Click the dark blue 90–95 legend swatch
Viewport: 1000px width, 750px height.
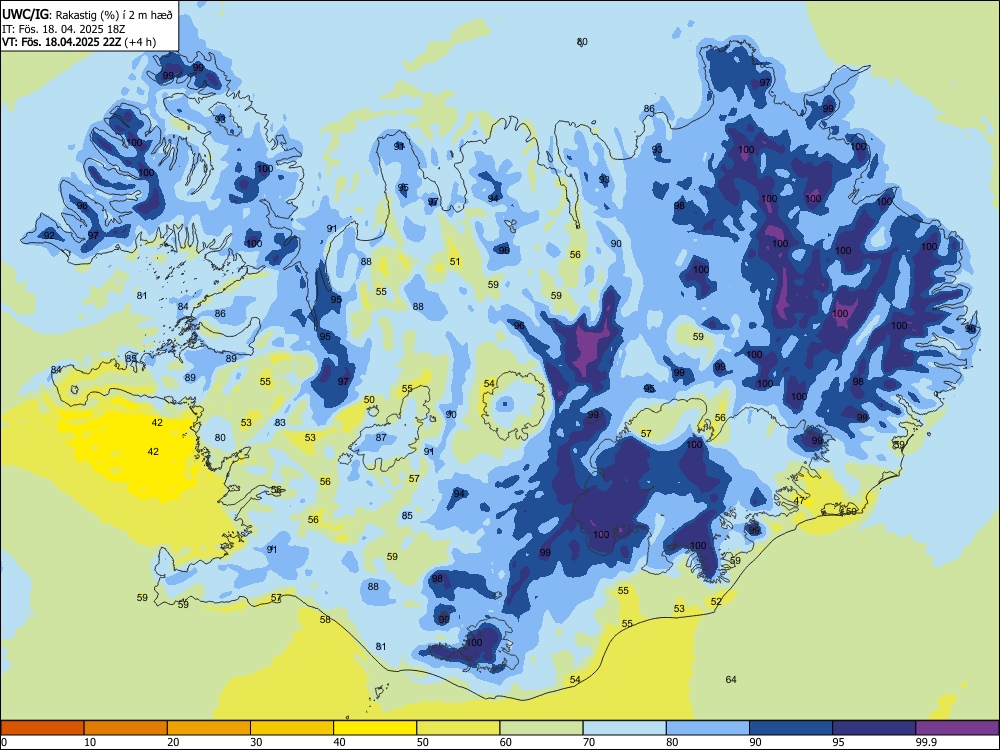791,728
